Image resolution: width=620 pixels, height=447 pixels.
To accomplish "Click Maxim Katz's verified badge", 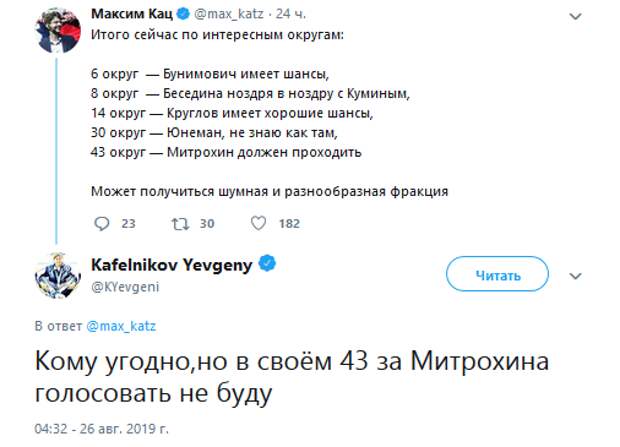I will [184, 15].
